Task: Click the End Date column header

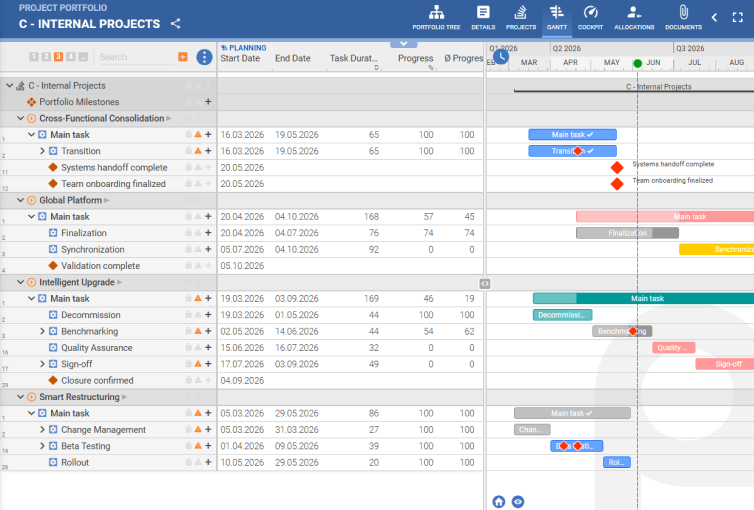Action: point(293,58)
